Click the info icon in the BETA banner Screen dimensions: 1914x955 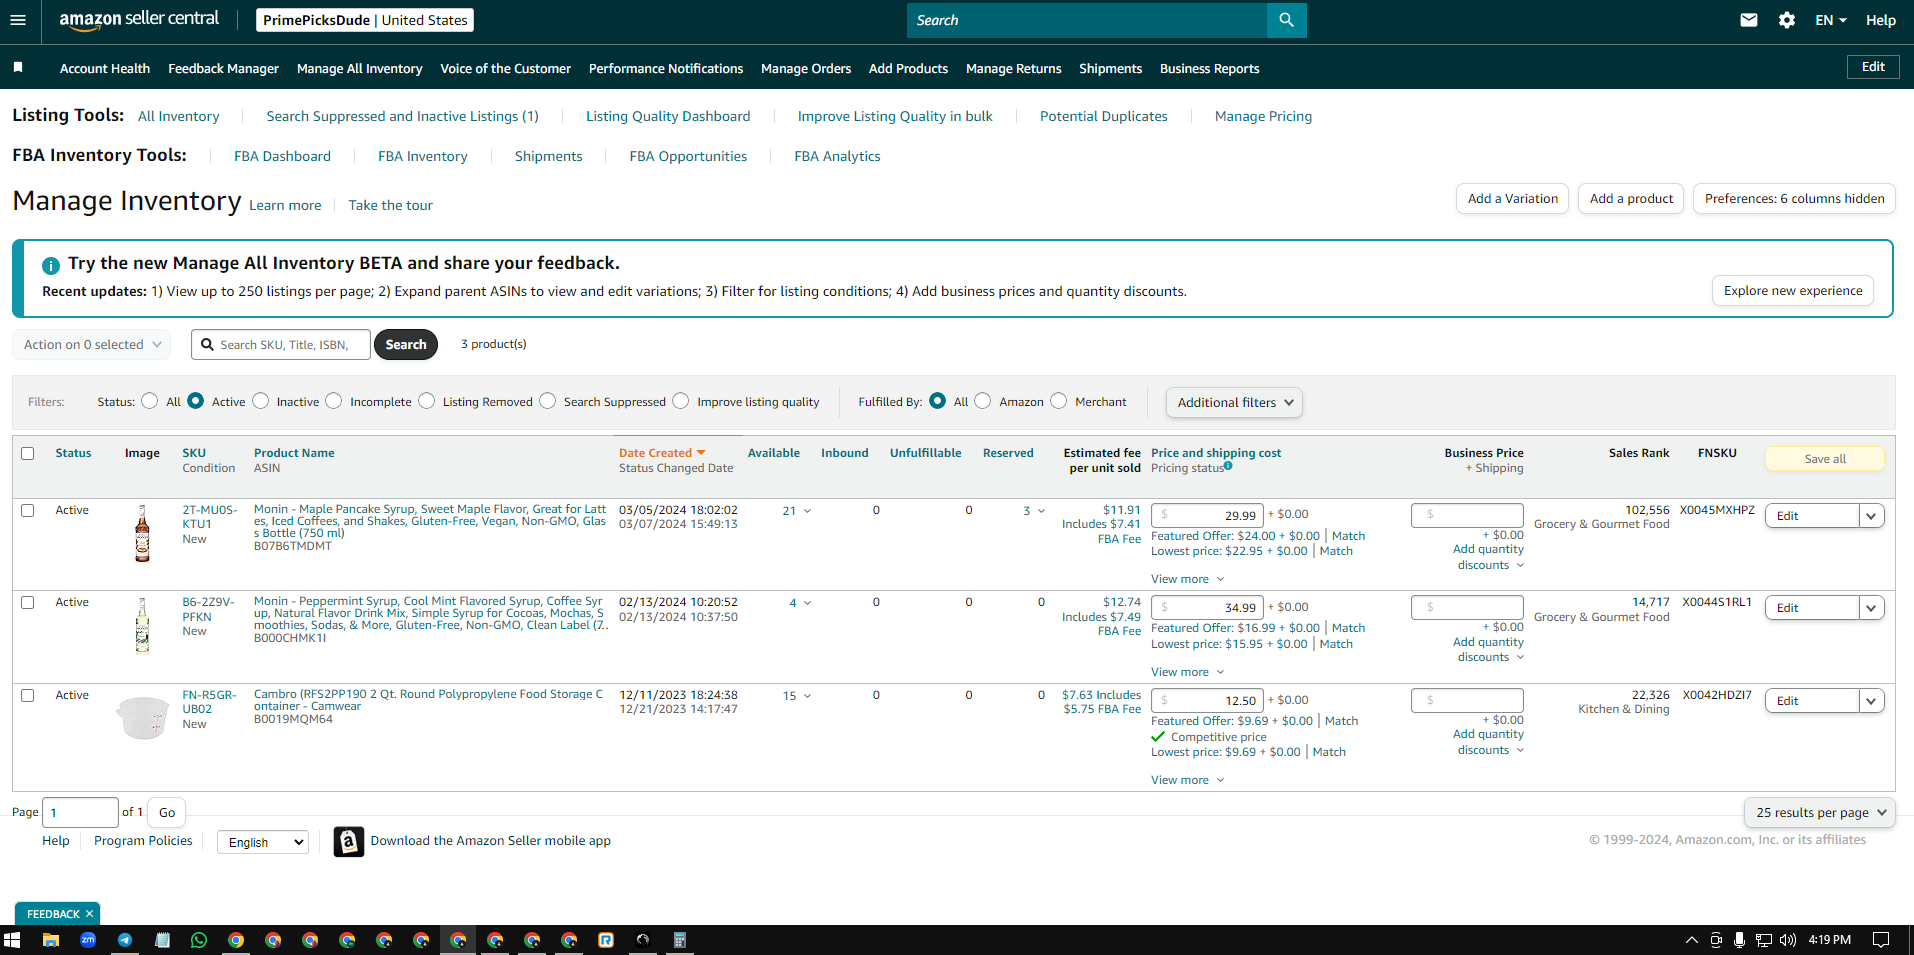pyautogui.click(x=51, y=265)
